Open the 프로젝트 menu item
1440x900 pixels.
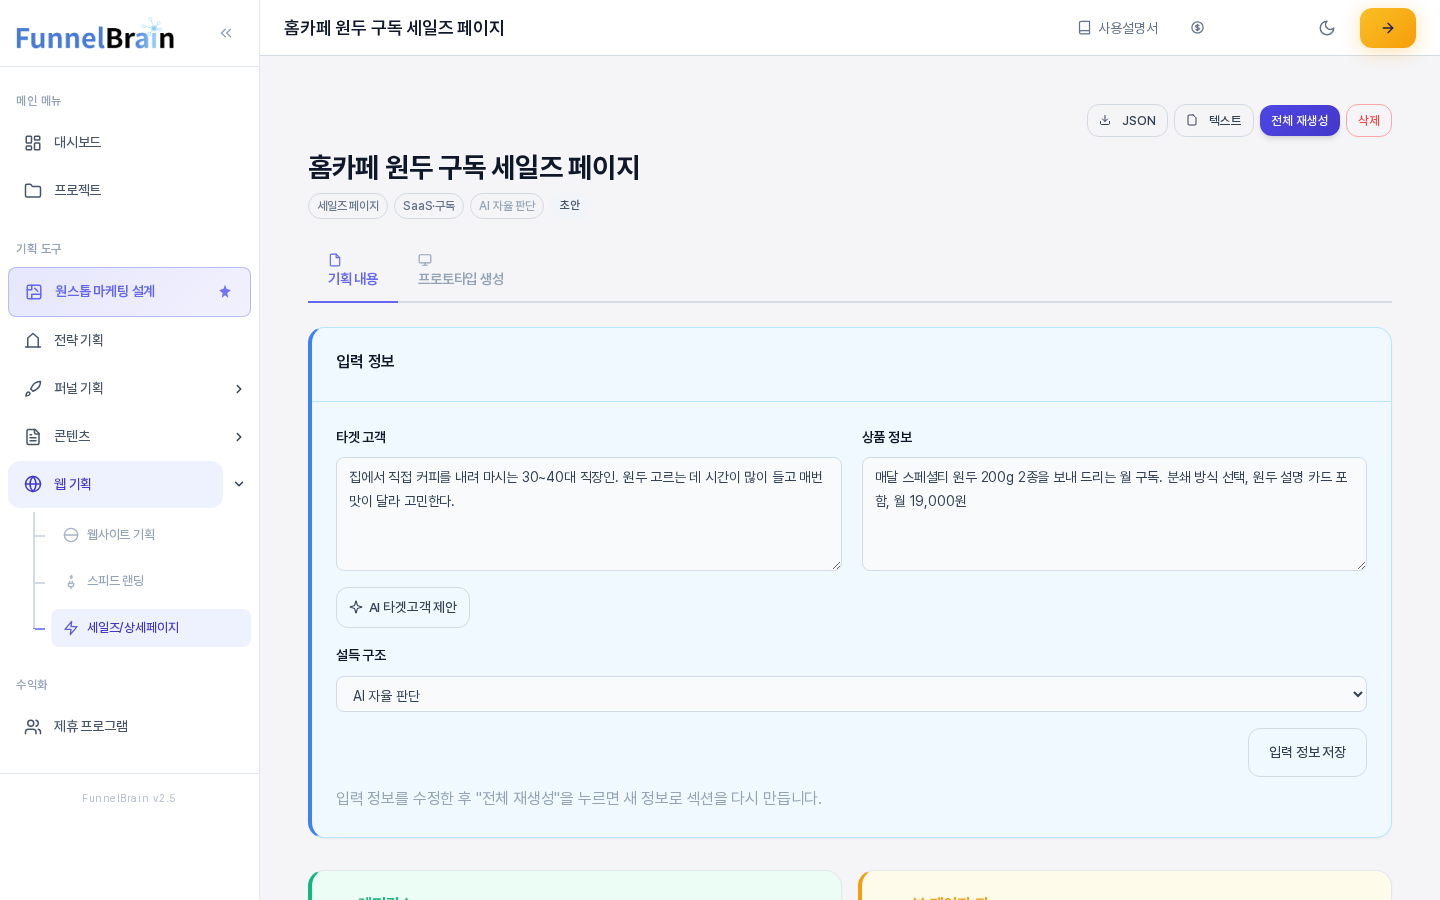point(129,190)
